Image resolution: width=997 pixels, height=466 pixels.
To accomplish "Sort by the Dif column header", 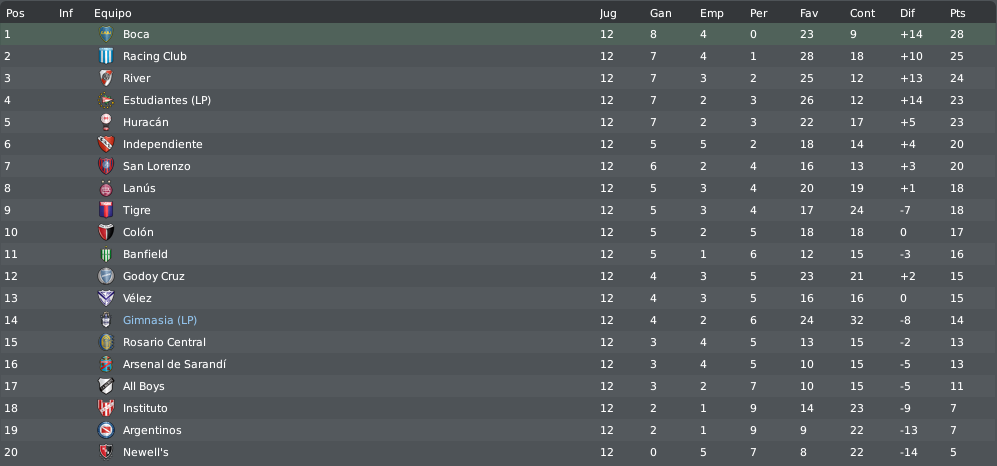I will pos(907,13).
